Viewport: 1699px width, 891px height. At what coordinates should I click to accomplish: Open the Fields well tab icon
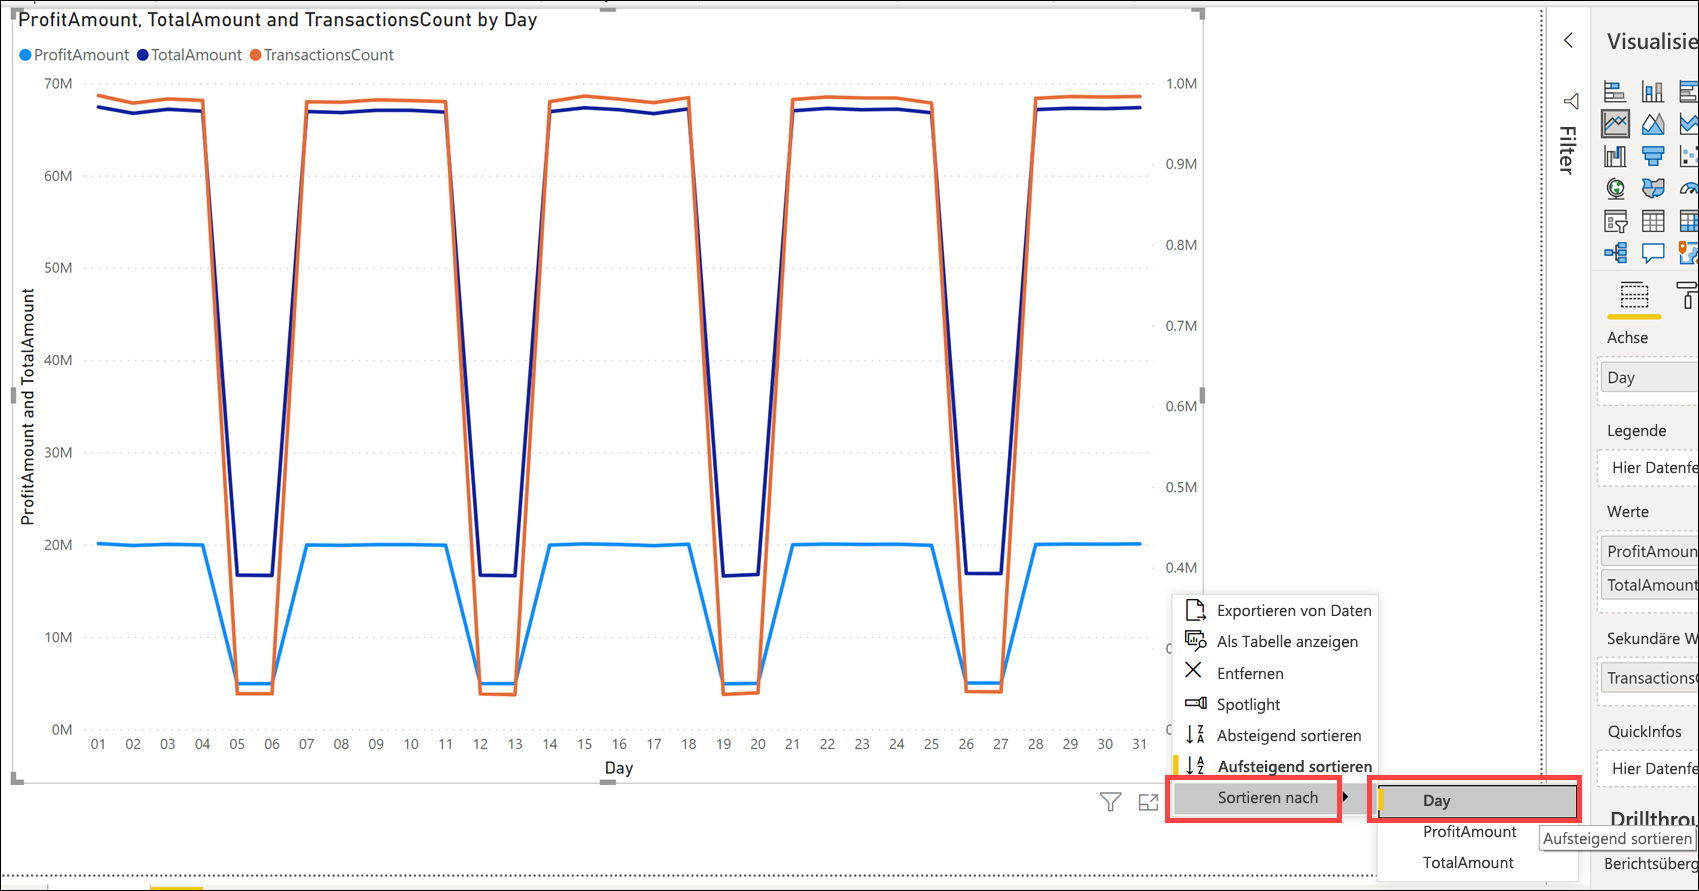click(1634, 296)
